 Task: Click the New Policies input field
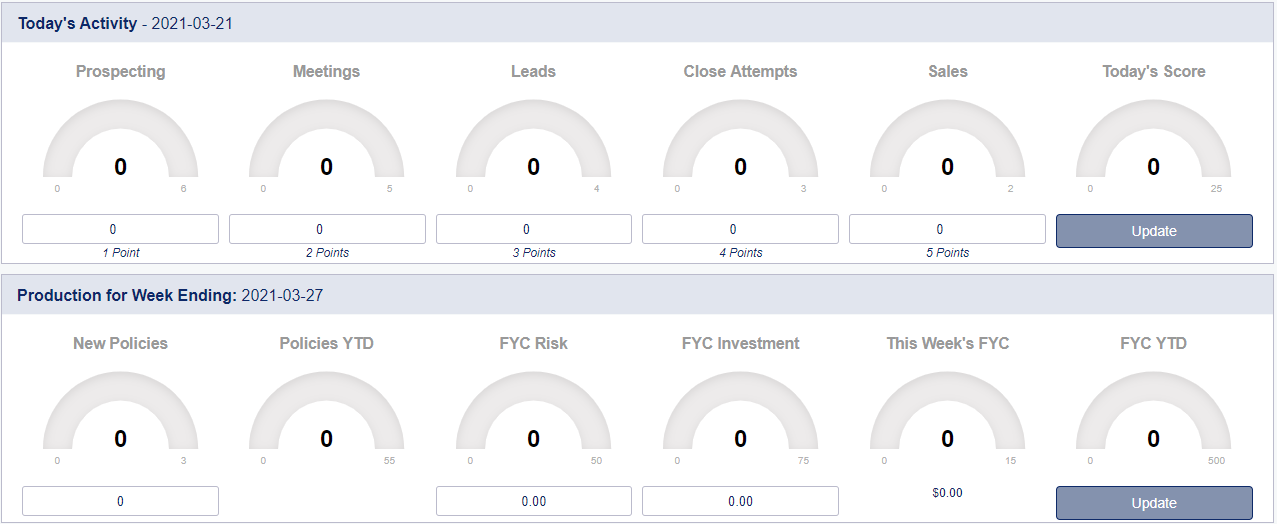point(120,501)
